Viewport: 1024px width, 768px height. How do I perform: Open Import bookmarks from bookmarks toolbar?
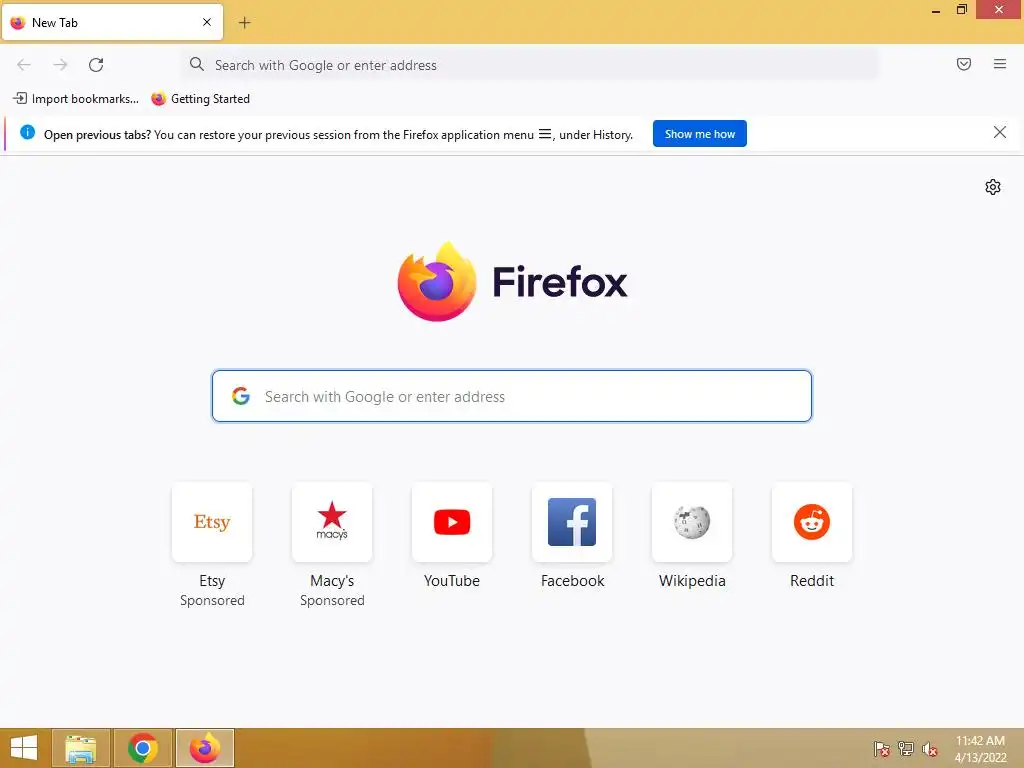tap(76, 99)
